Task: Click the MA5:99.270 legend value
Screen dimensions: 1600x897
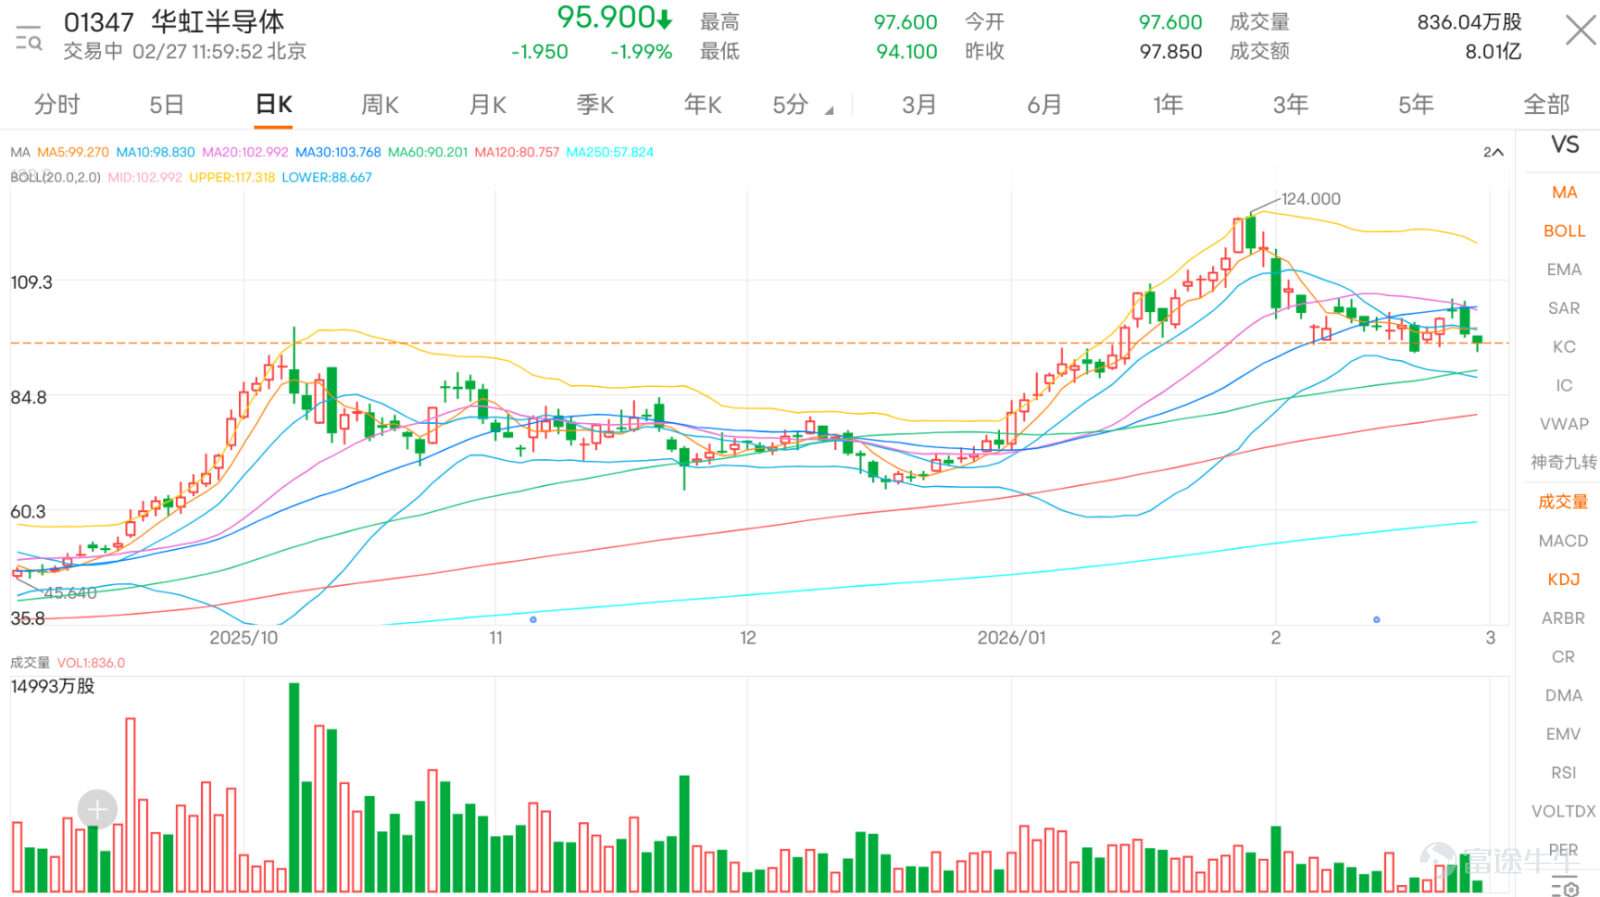Action: 73,152
